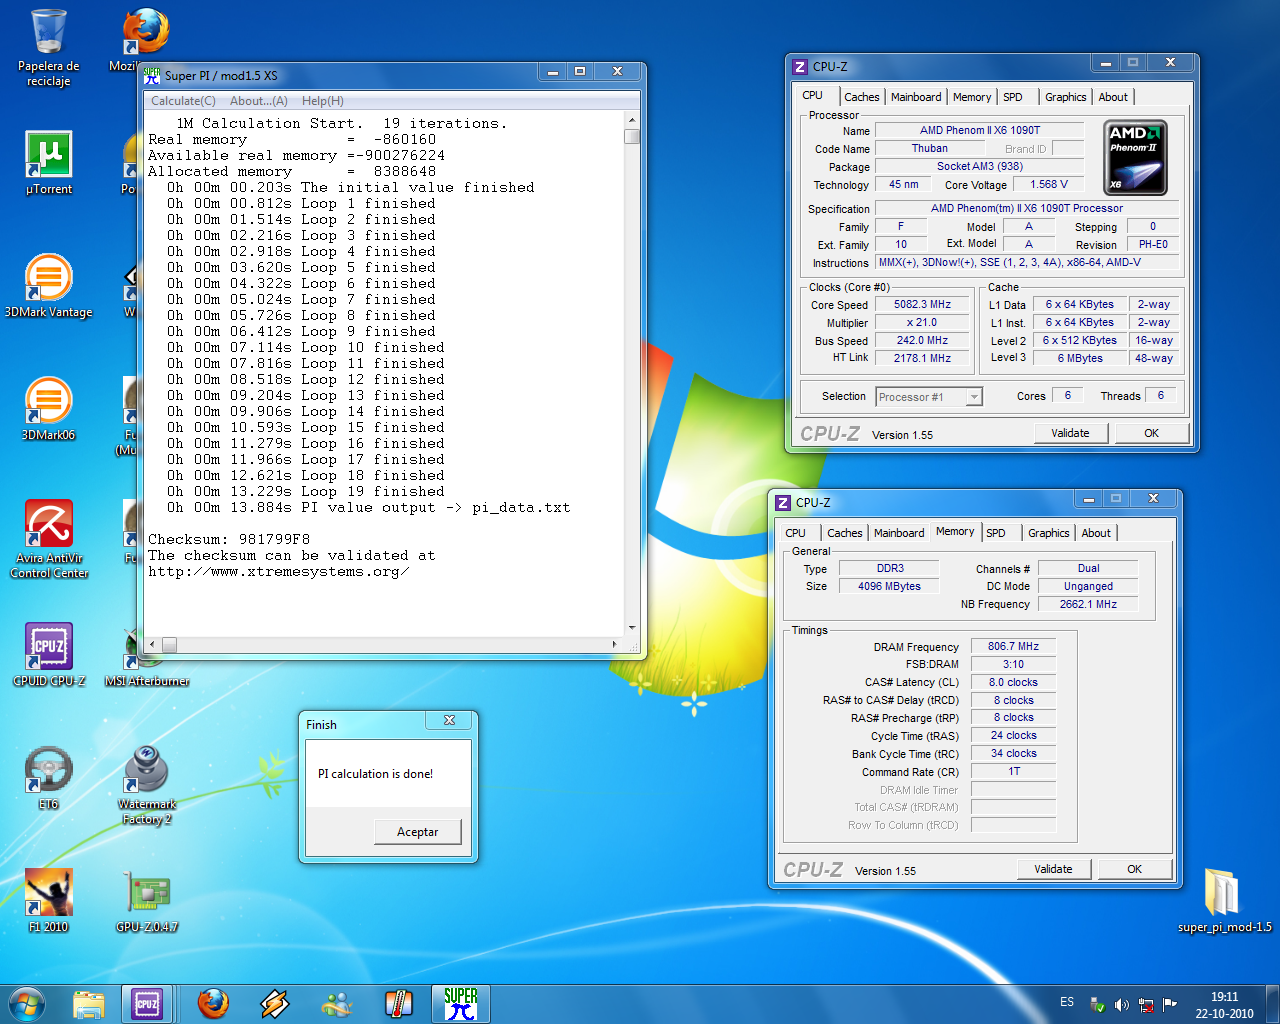Open Watermark Factory 2 shortcut

point(147,785)
